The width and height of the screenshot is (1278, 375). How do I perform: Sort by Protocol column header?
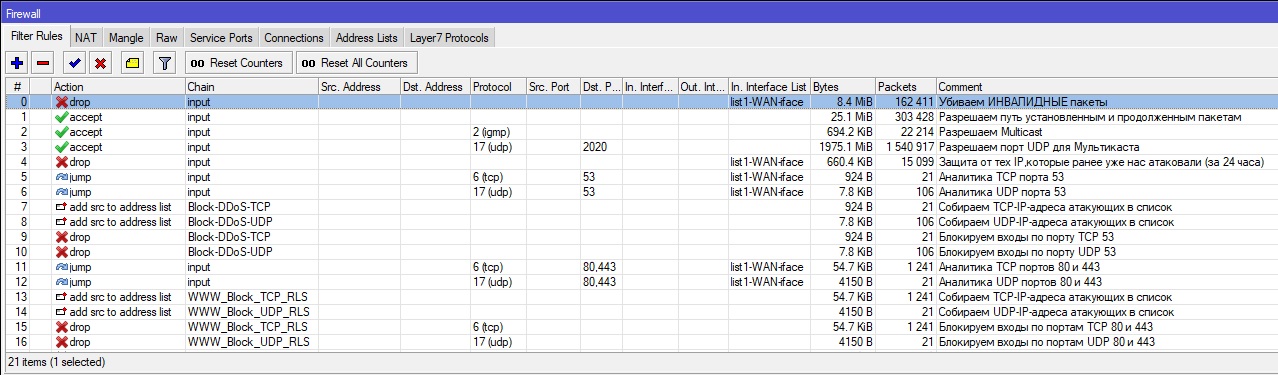point(498,87)
